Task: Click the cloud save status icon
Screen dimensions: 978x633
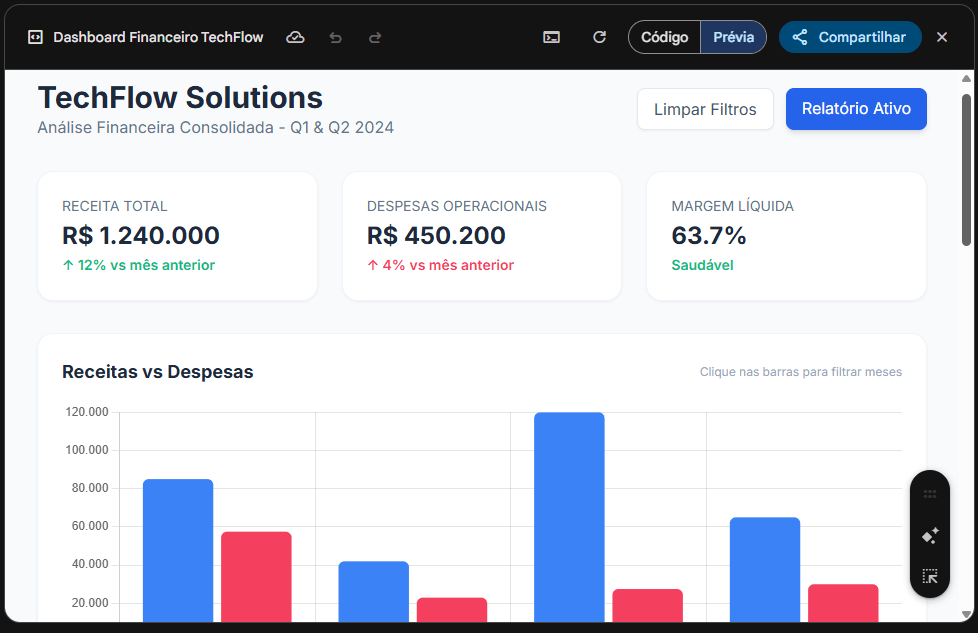Action: (295, 37)
